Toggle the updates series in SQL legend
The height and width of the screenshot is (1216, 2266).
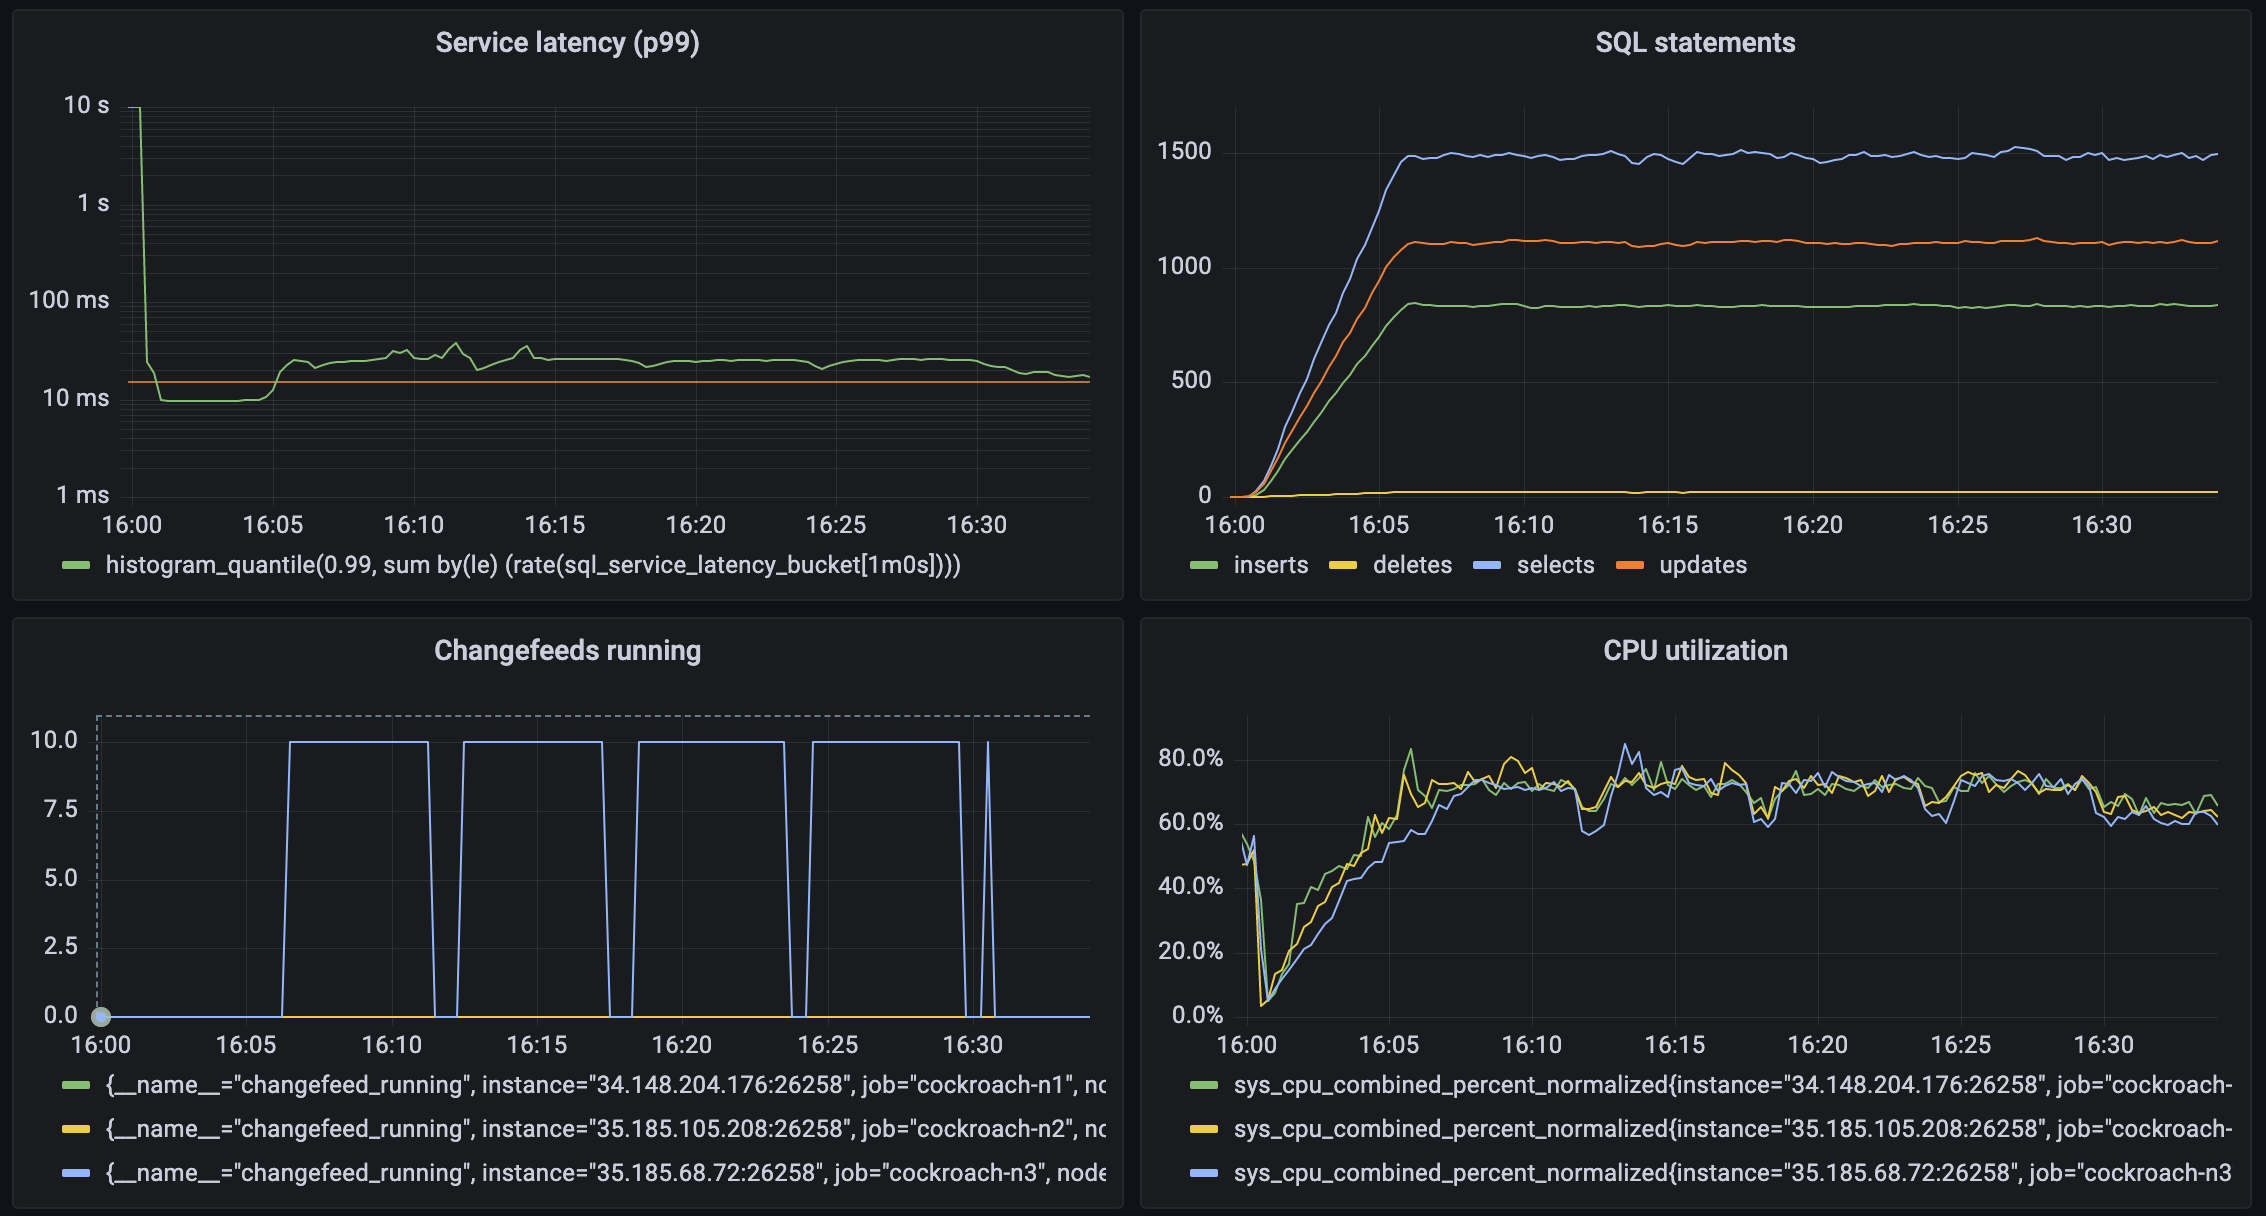click(x=1703, y=565)
